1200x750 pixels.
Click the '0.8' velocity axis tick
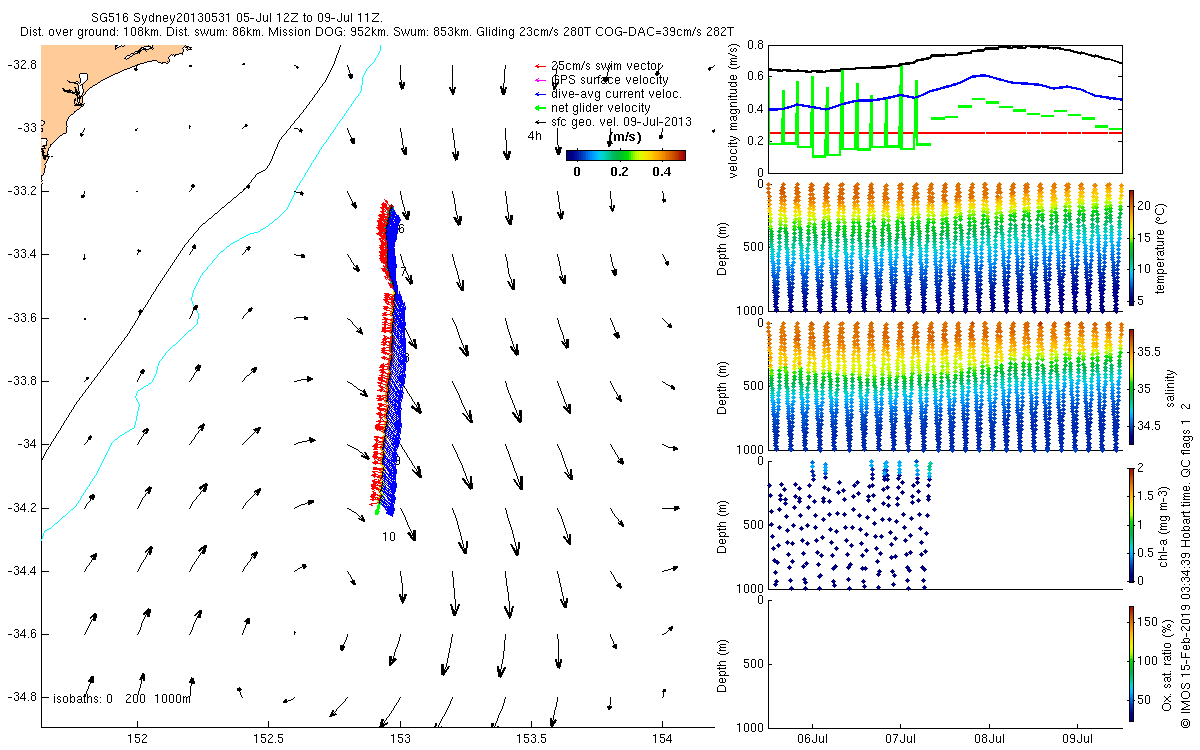click(754, 46)
